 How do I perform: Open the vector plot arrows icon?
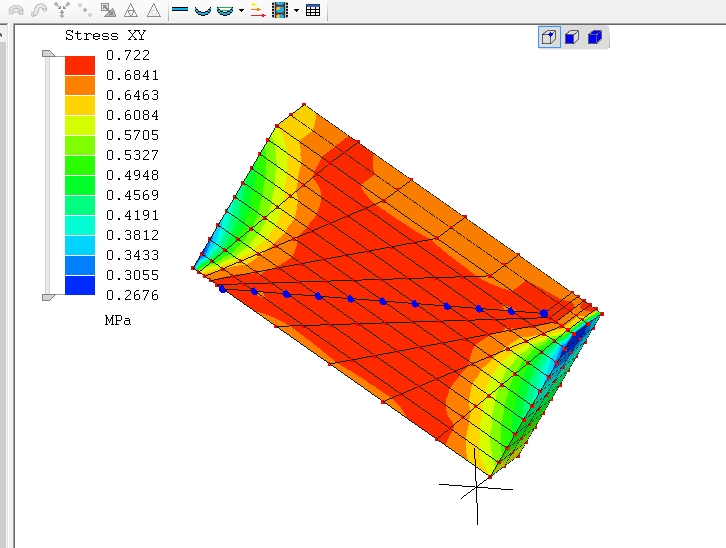257,10
